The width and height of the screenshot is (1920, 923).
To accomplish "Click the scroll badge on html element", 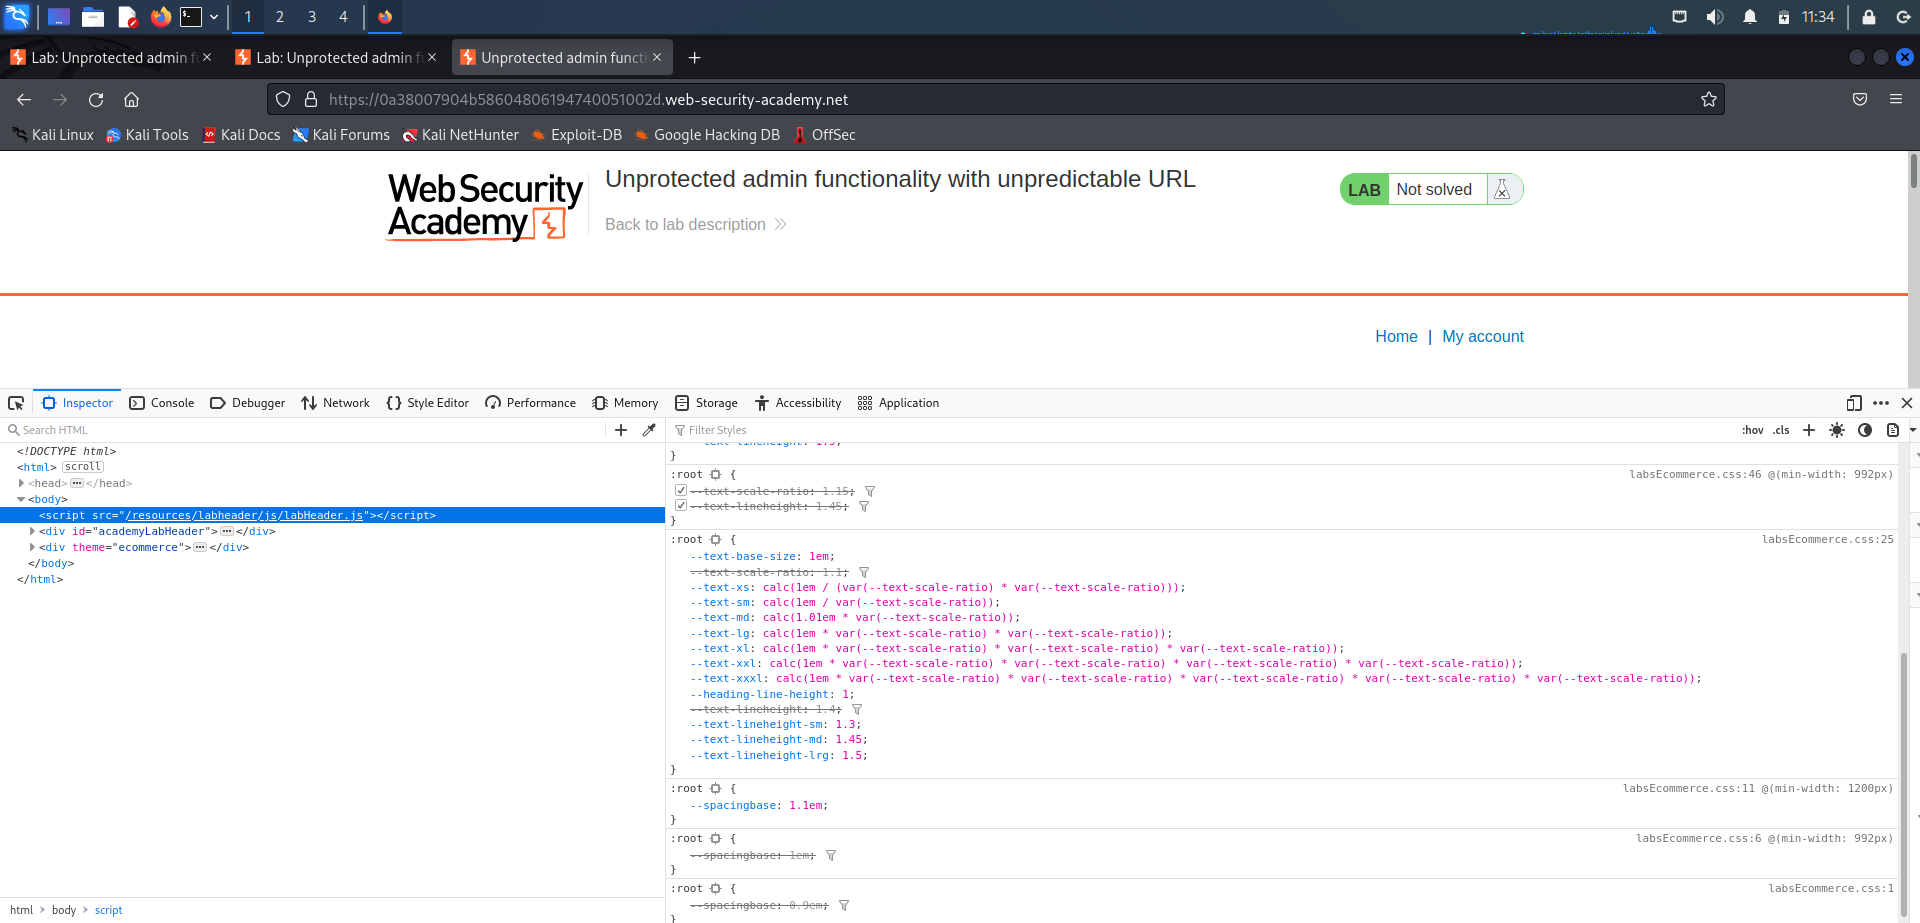I will pos(83,467).
